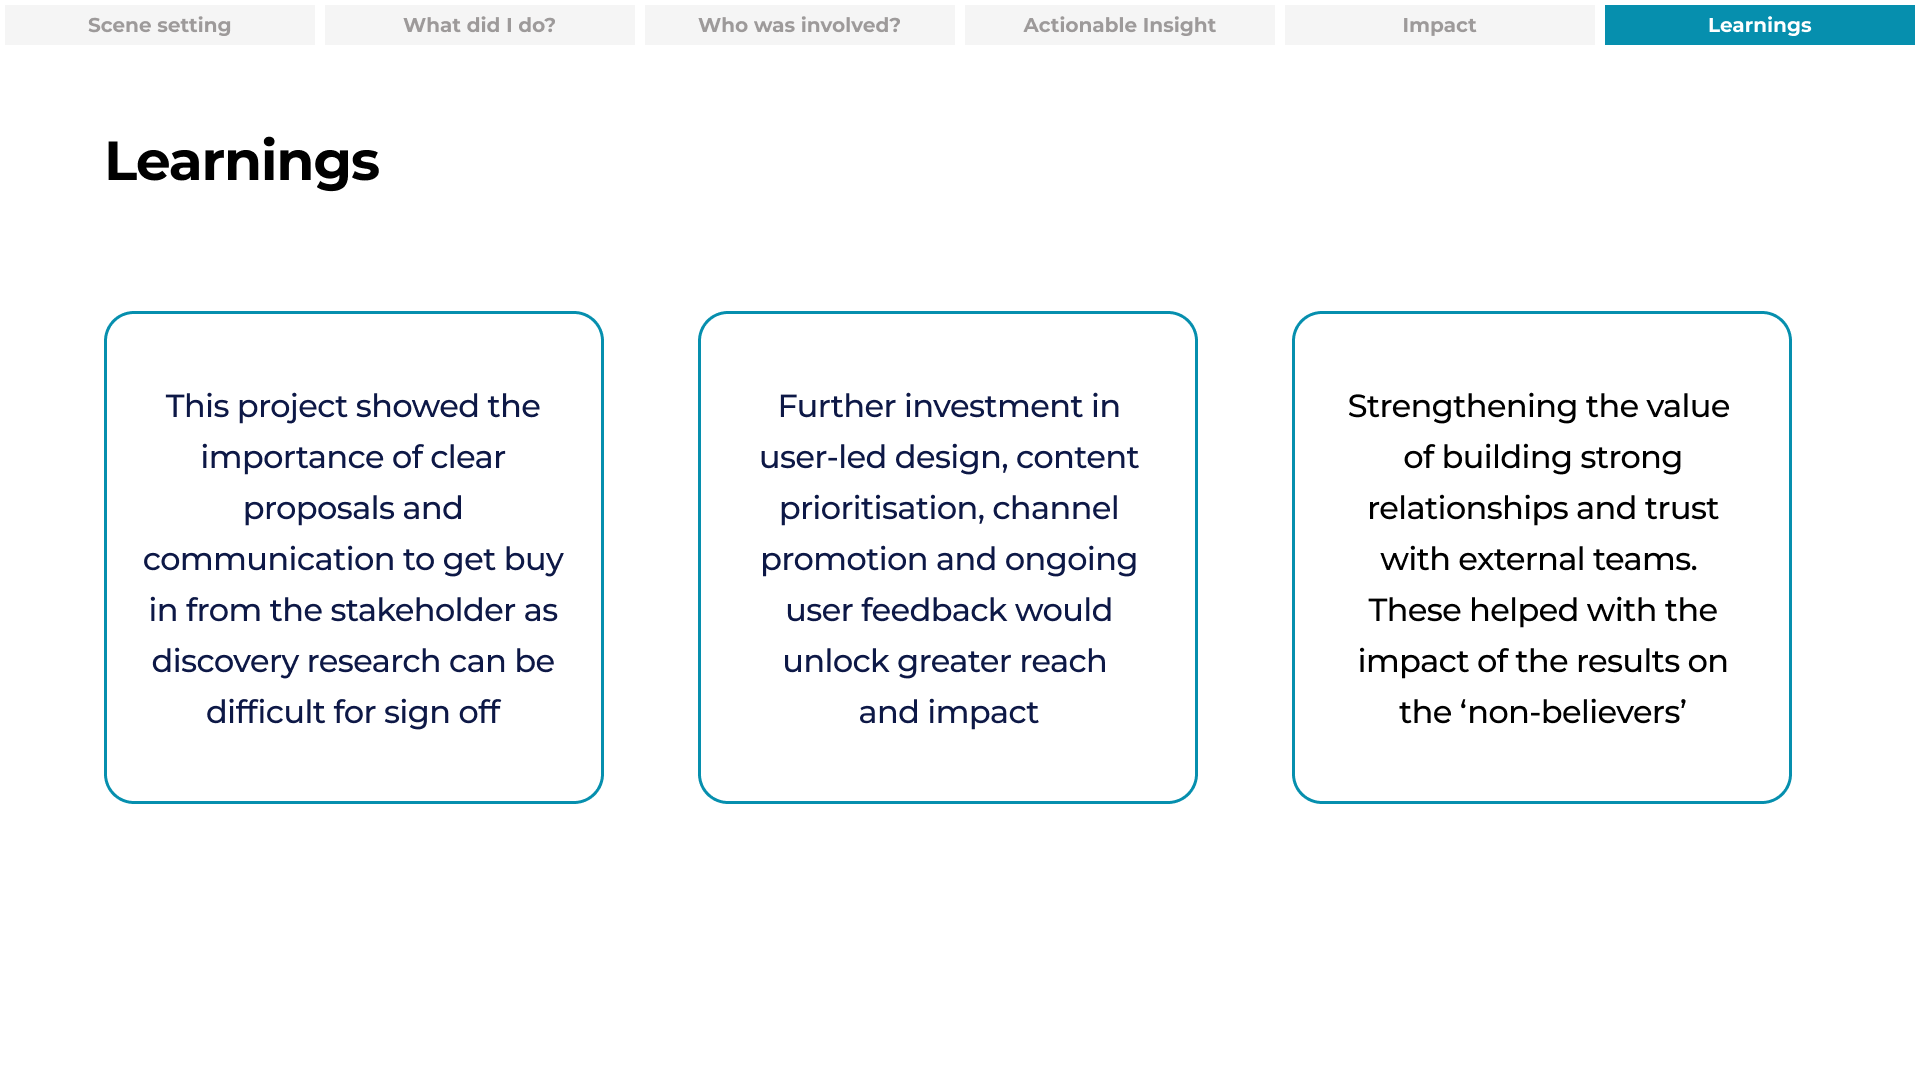
Task: Select the card about building strong relationships
Action: coord(1542,557)
